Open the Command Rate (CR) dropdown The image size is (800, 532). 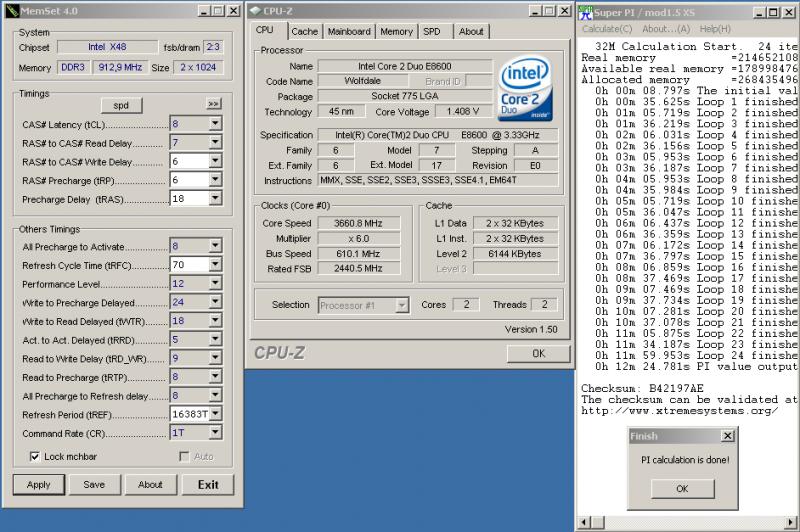pos(215,433)
